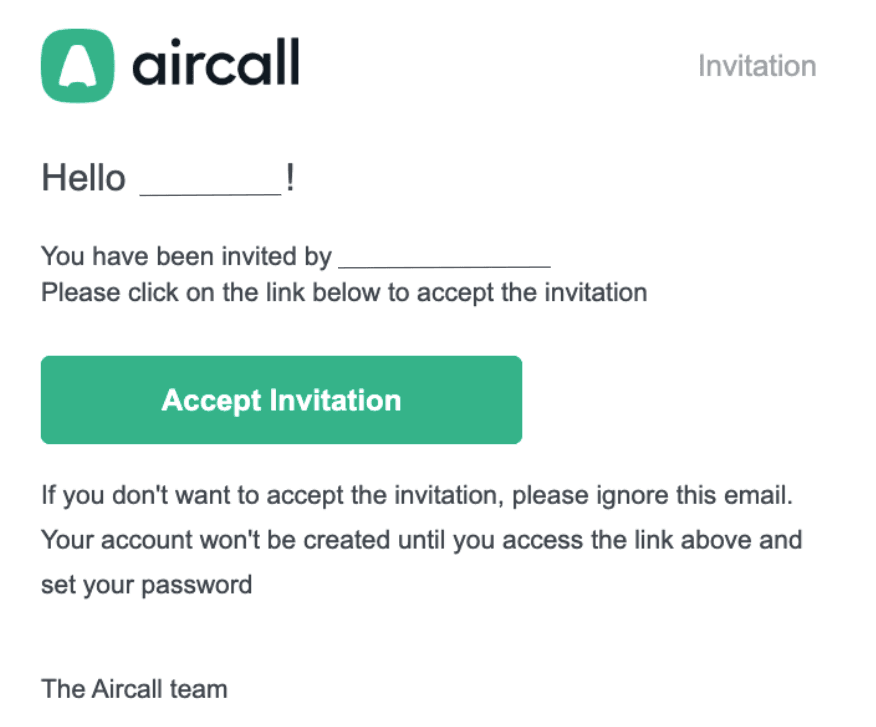876x727 pixels.
Task: Click the blank line after invited by
Action: coord(446,257)
